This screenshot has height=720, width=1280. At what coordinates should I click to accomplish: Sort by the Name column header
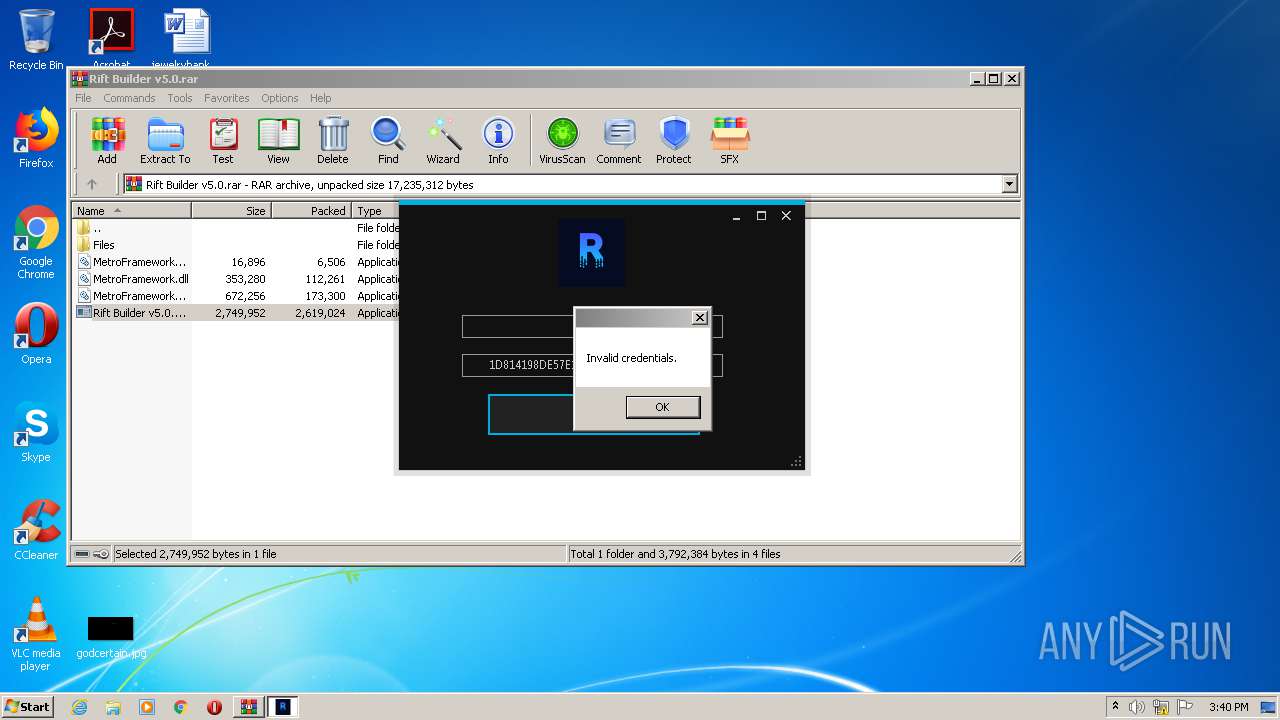[132, 211]
